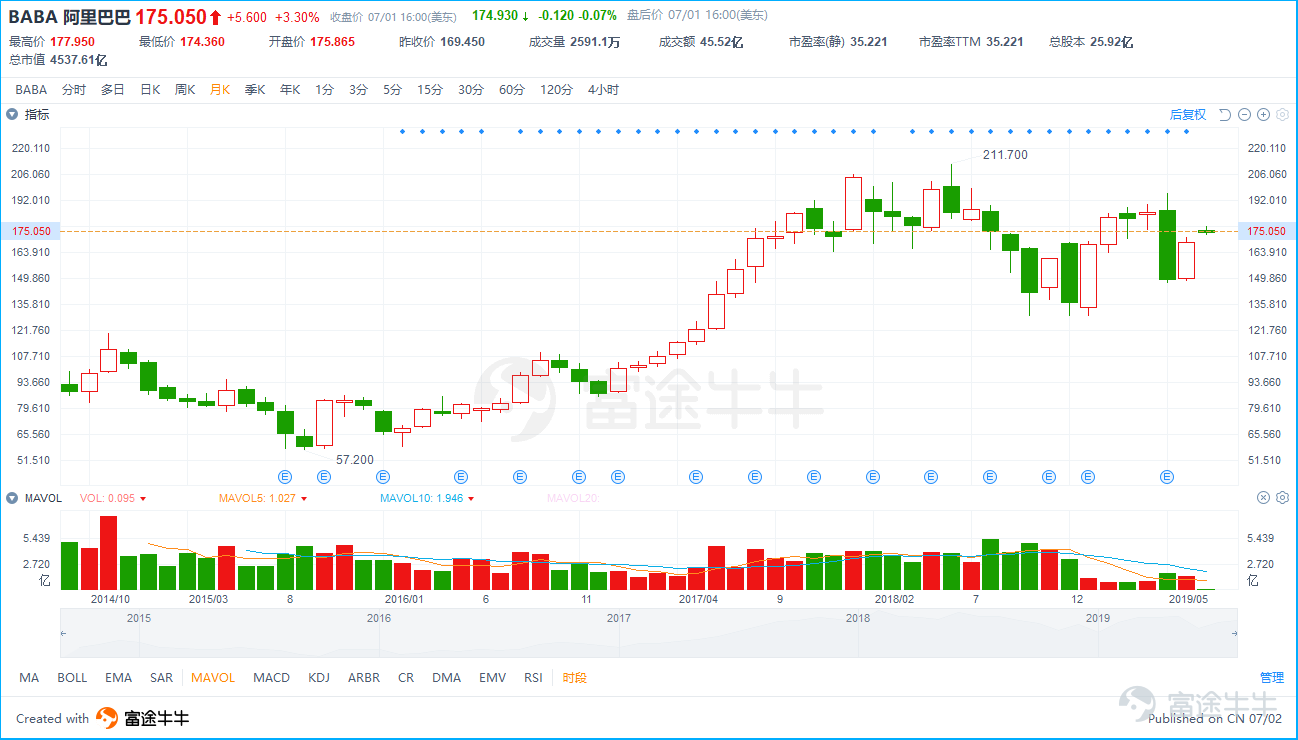
Task: Click the 2018 label in the navigator
Action: (x=858, y=618)
